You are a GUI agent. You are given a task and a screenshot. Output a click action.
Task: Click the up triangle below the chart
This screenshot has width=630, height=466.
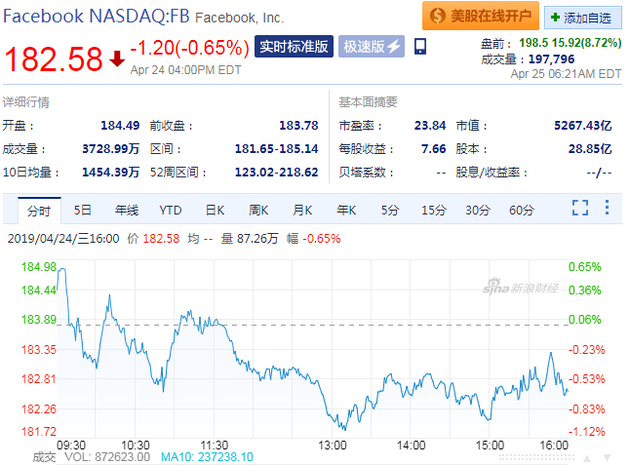click(587, 458)
